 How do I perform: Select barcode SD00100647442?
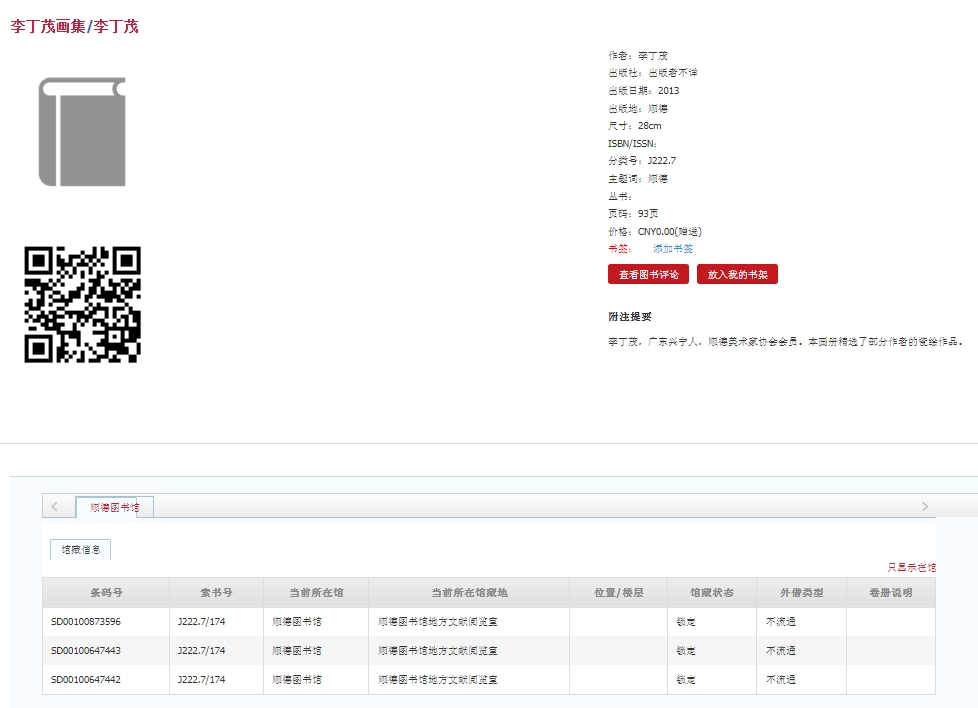[86, 679]
